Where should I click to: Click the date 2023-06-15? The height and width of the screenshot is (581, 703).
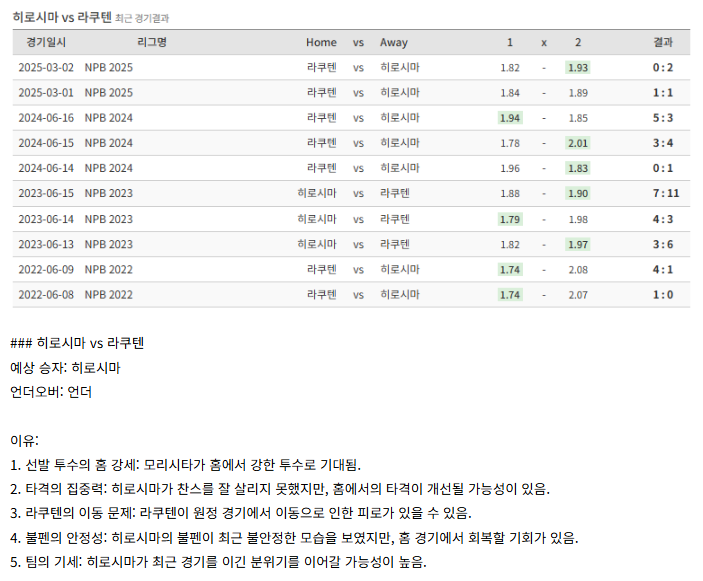[46, 193]
